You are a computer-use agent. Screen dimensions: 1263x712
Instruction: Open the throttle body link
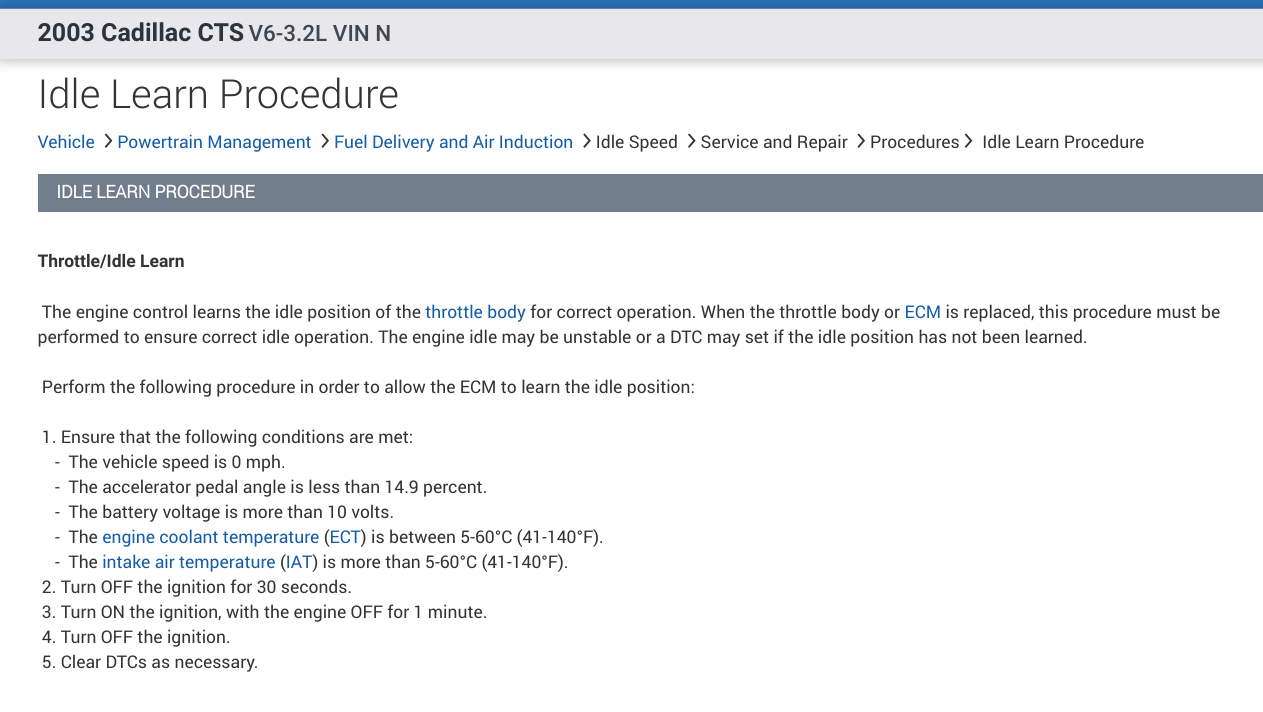click(475, 312)
